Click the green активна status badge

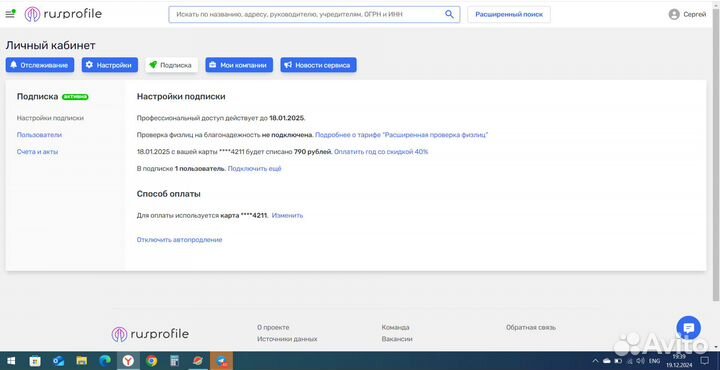(75, 97)
